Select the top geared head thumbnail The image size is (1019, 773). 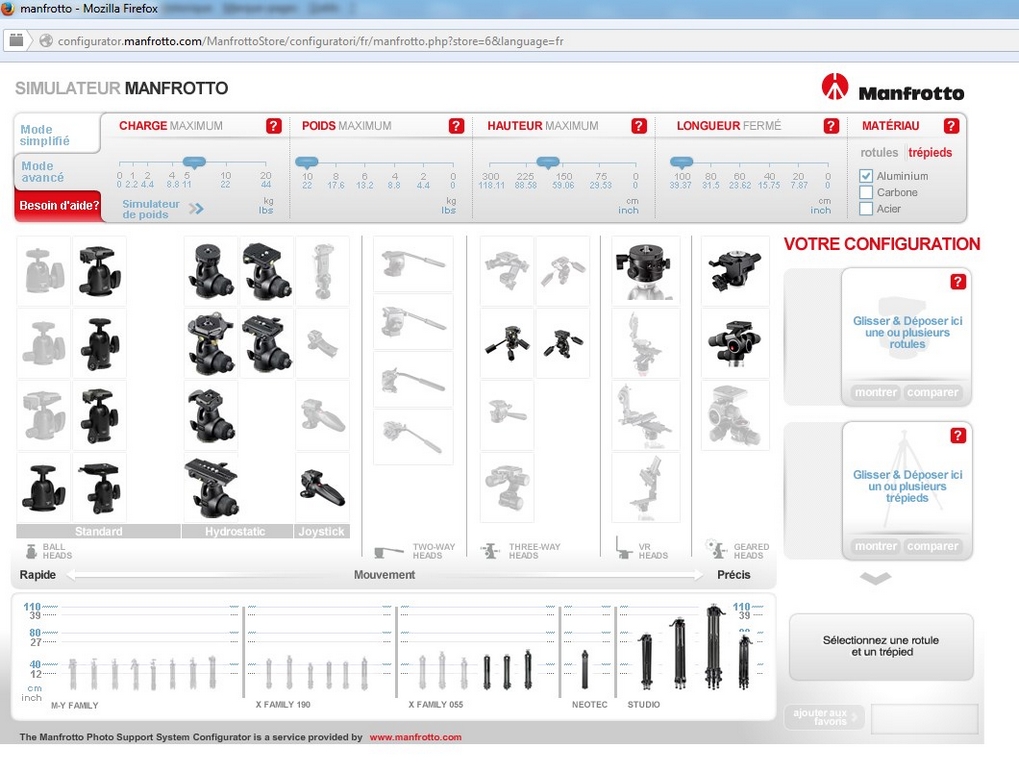pyautogui.click(x=734, y=270)
